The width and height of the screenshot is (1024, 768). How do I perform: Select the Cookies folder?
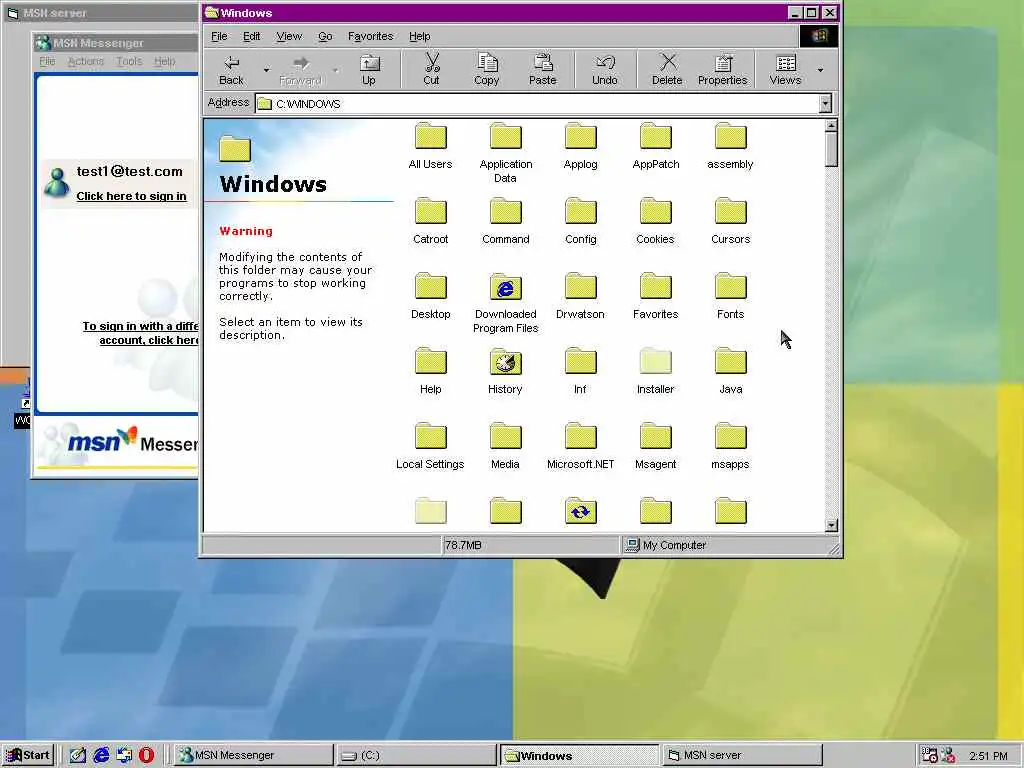point(656,221)
